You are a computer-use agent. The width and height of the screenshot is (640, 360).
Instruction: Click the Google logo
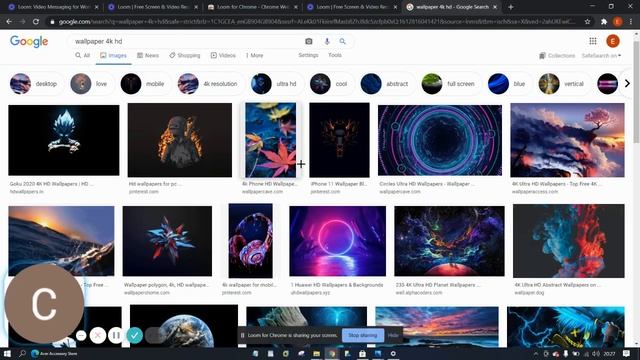[x=29, y=41]
